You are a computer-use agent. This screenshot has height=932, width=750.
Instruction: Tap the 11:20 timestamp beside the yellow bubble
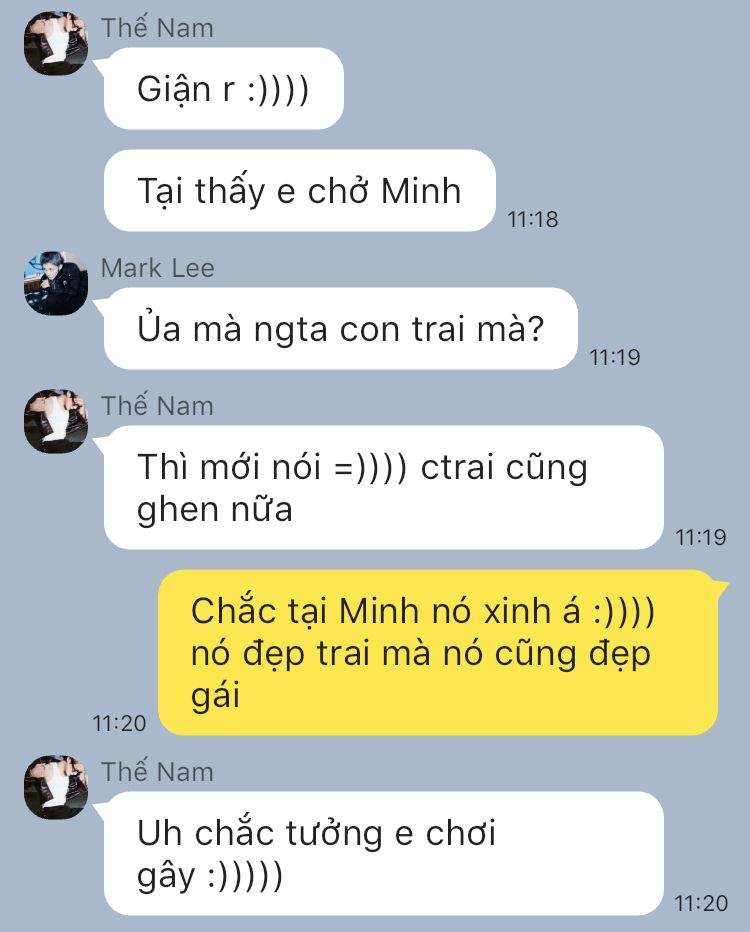pyautogui.click(x=119, y=723)
